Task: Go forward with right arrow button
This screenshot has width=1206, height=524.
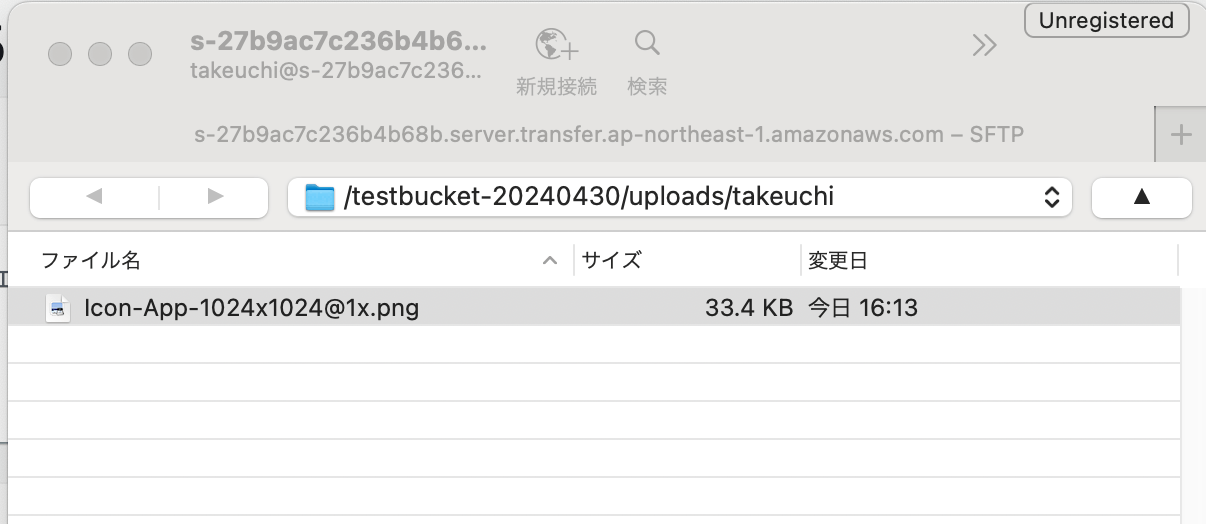Action: [214, 197]
